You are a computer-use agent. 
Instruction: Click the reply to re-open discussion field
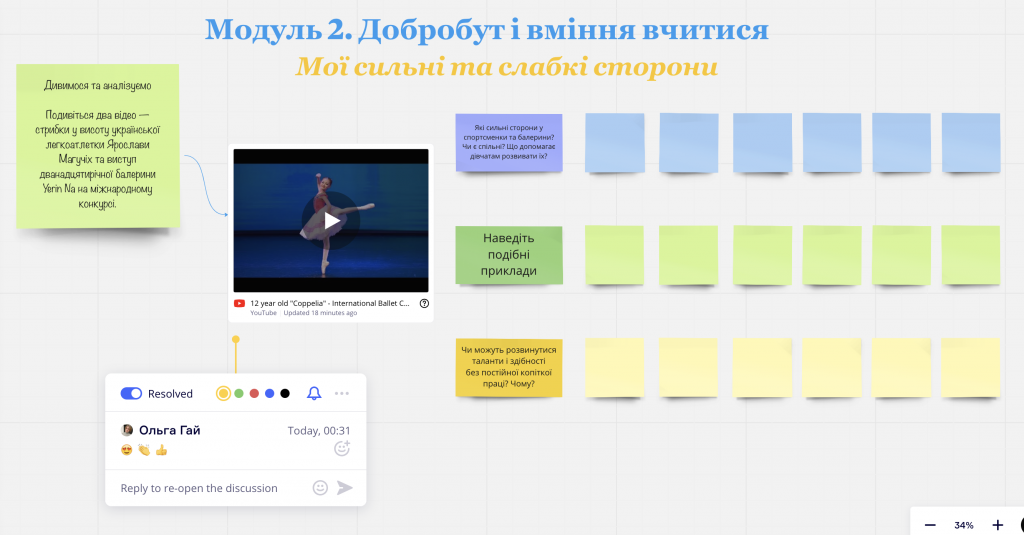click(x=199, y=488)
